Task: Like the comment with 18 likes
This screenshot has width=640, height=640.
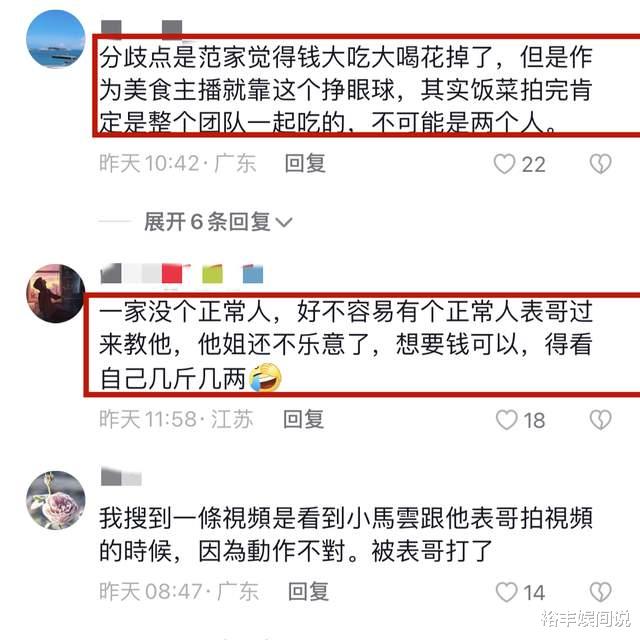Action: tap(507, 420)
